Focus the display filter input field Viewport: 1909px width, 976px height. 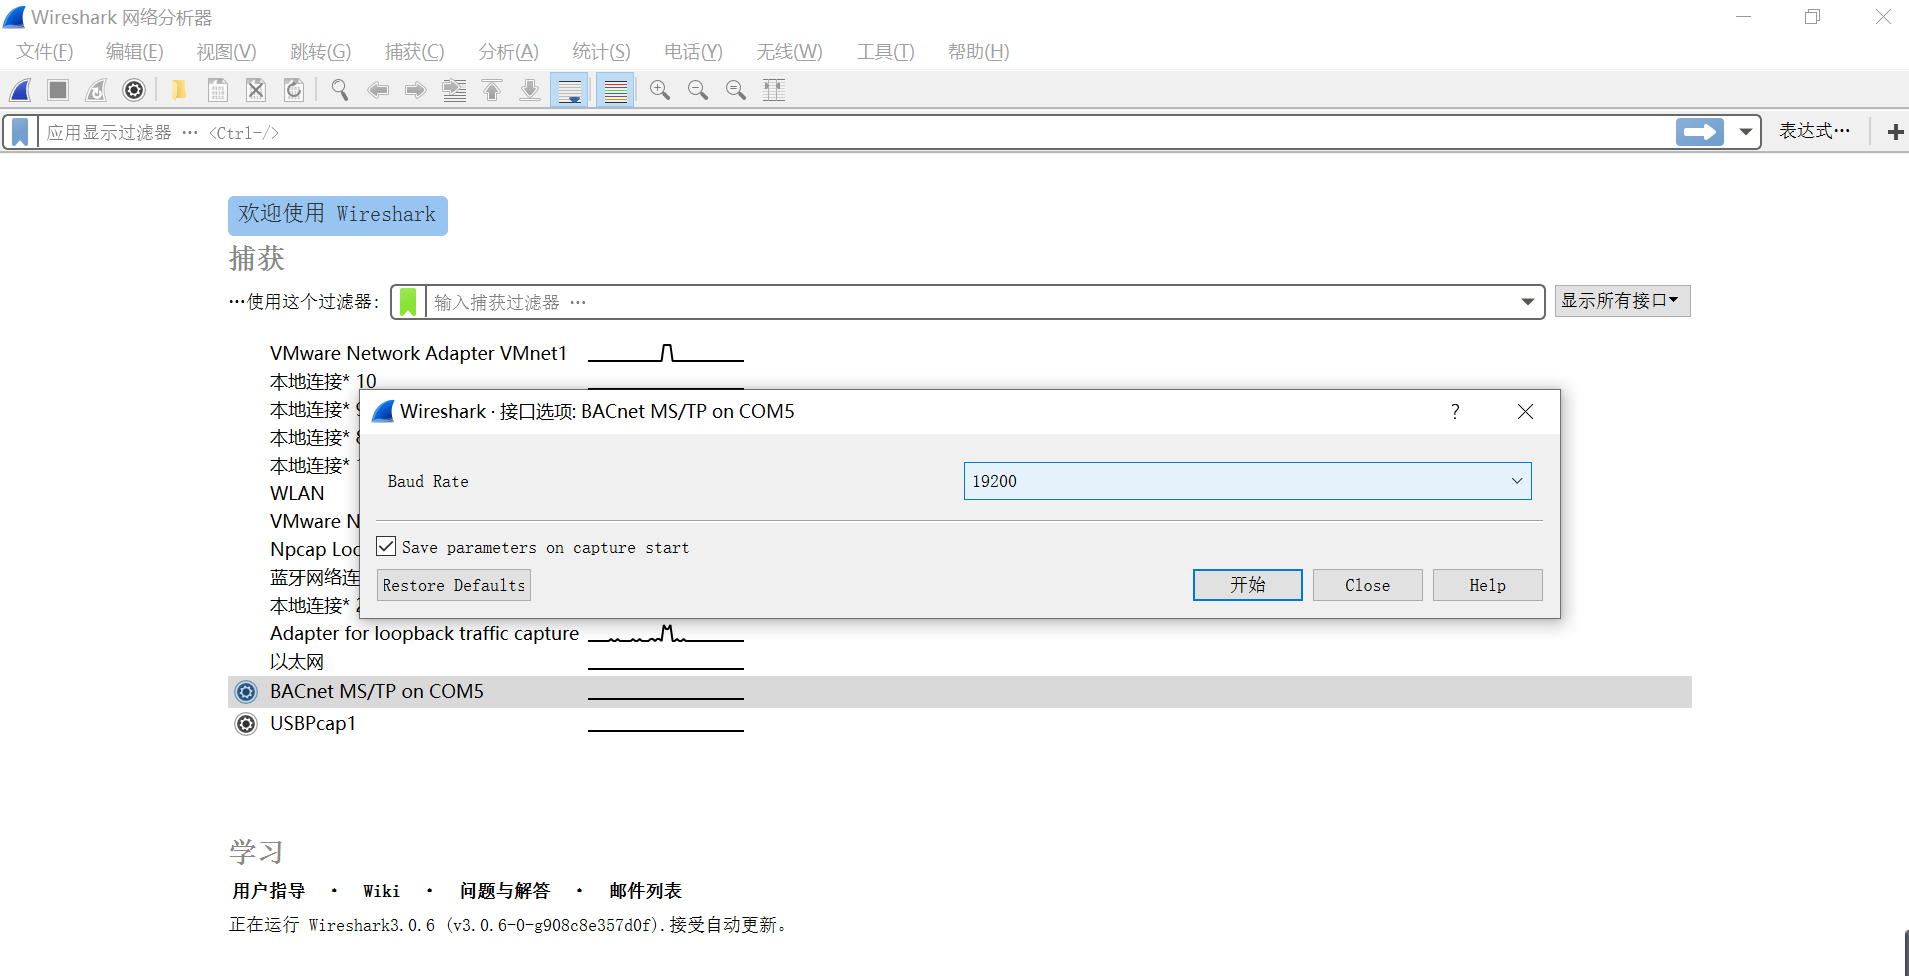point(858,132)
